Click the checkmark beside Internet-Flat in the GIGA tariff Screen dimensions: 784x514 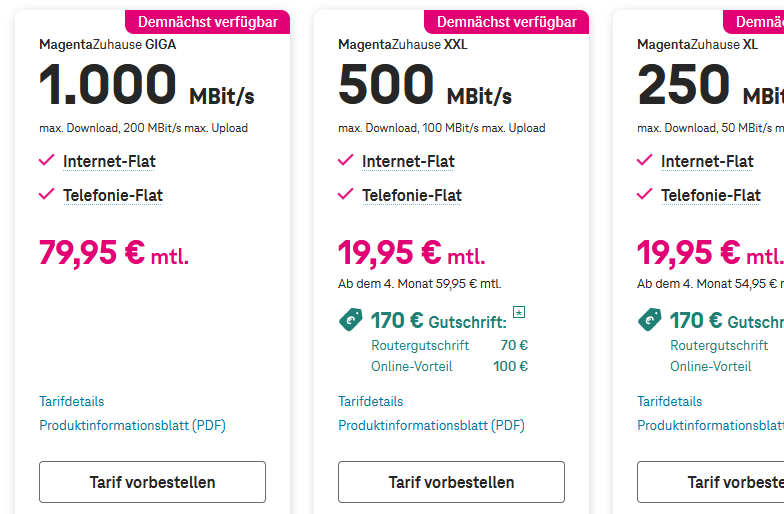click(46, 160)
